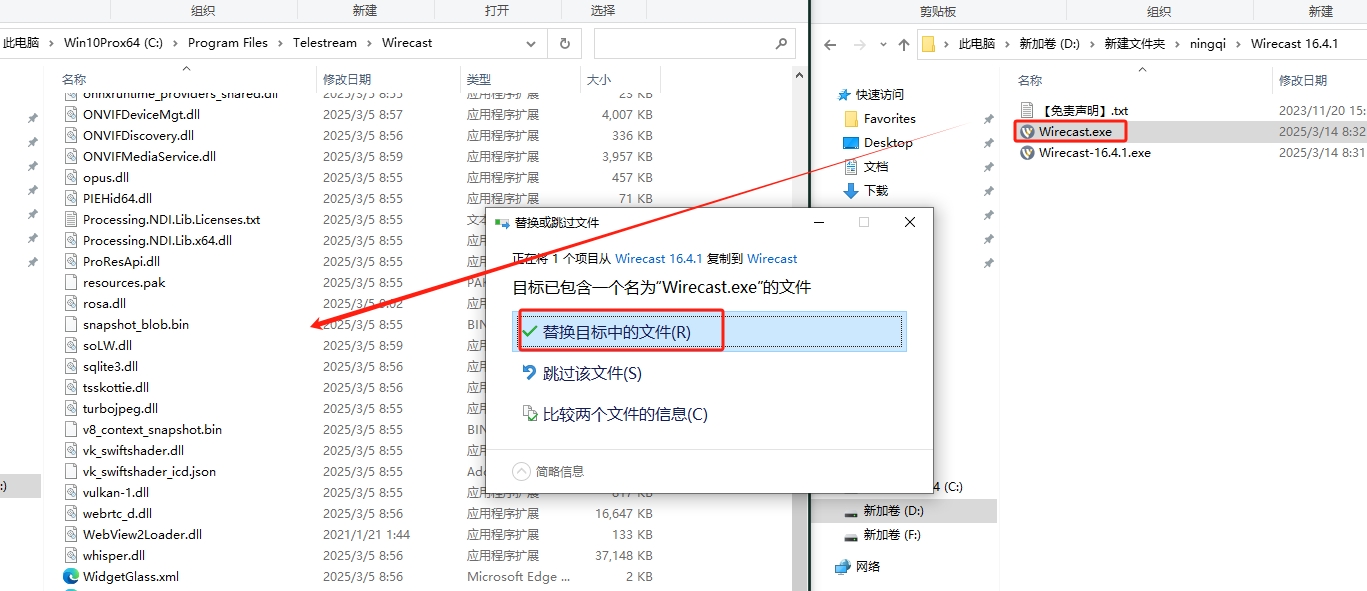Open 网络 in the navigation pane

pos(868,566)
